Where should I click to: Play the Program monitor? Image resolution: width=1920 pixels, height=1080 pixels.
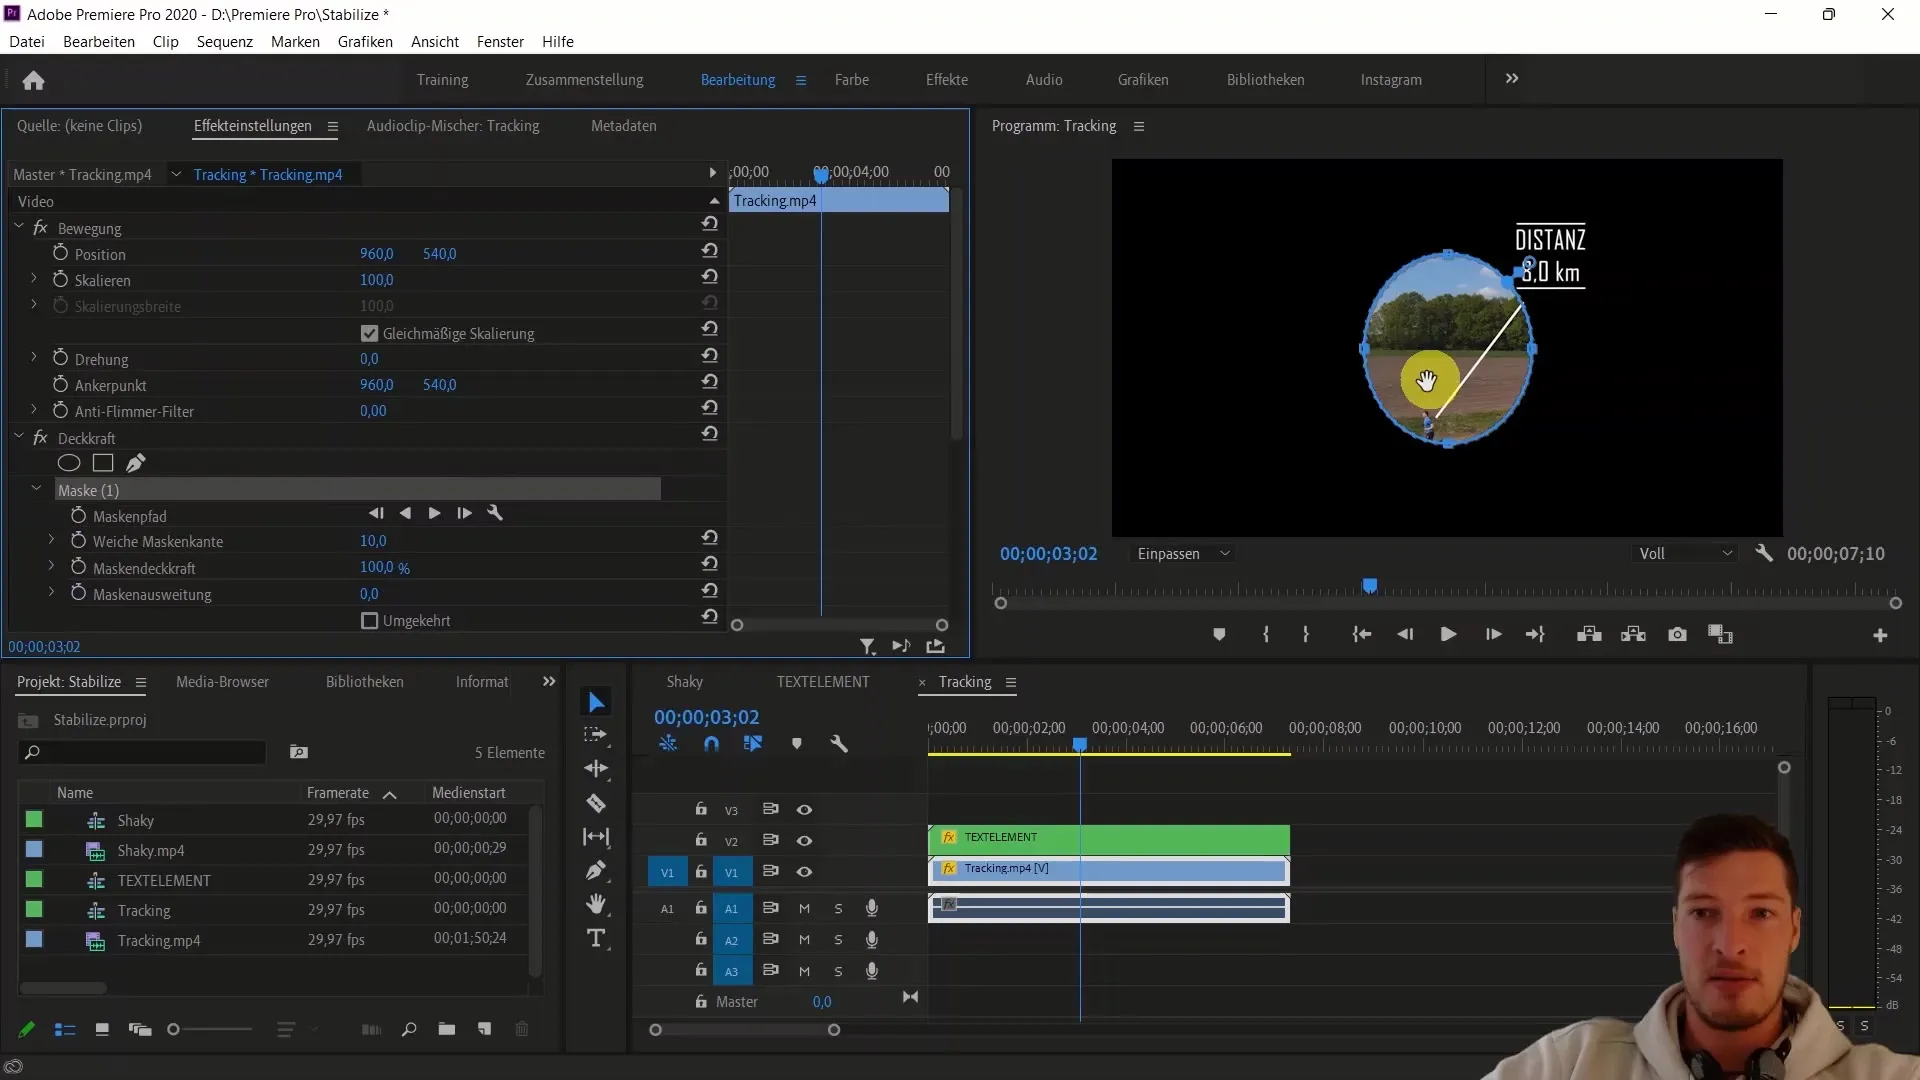(x=1448, y=635)
